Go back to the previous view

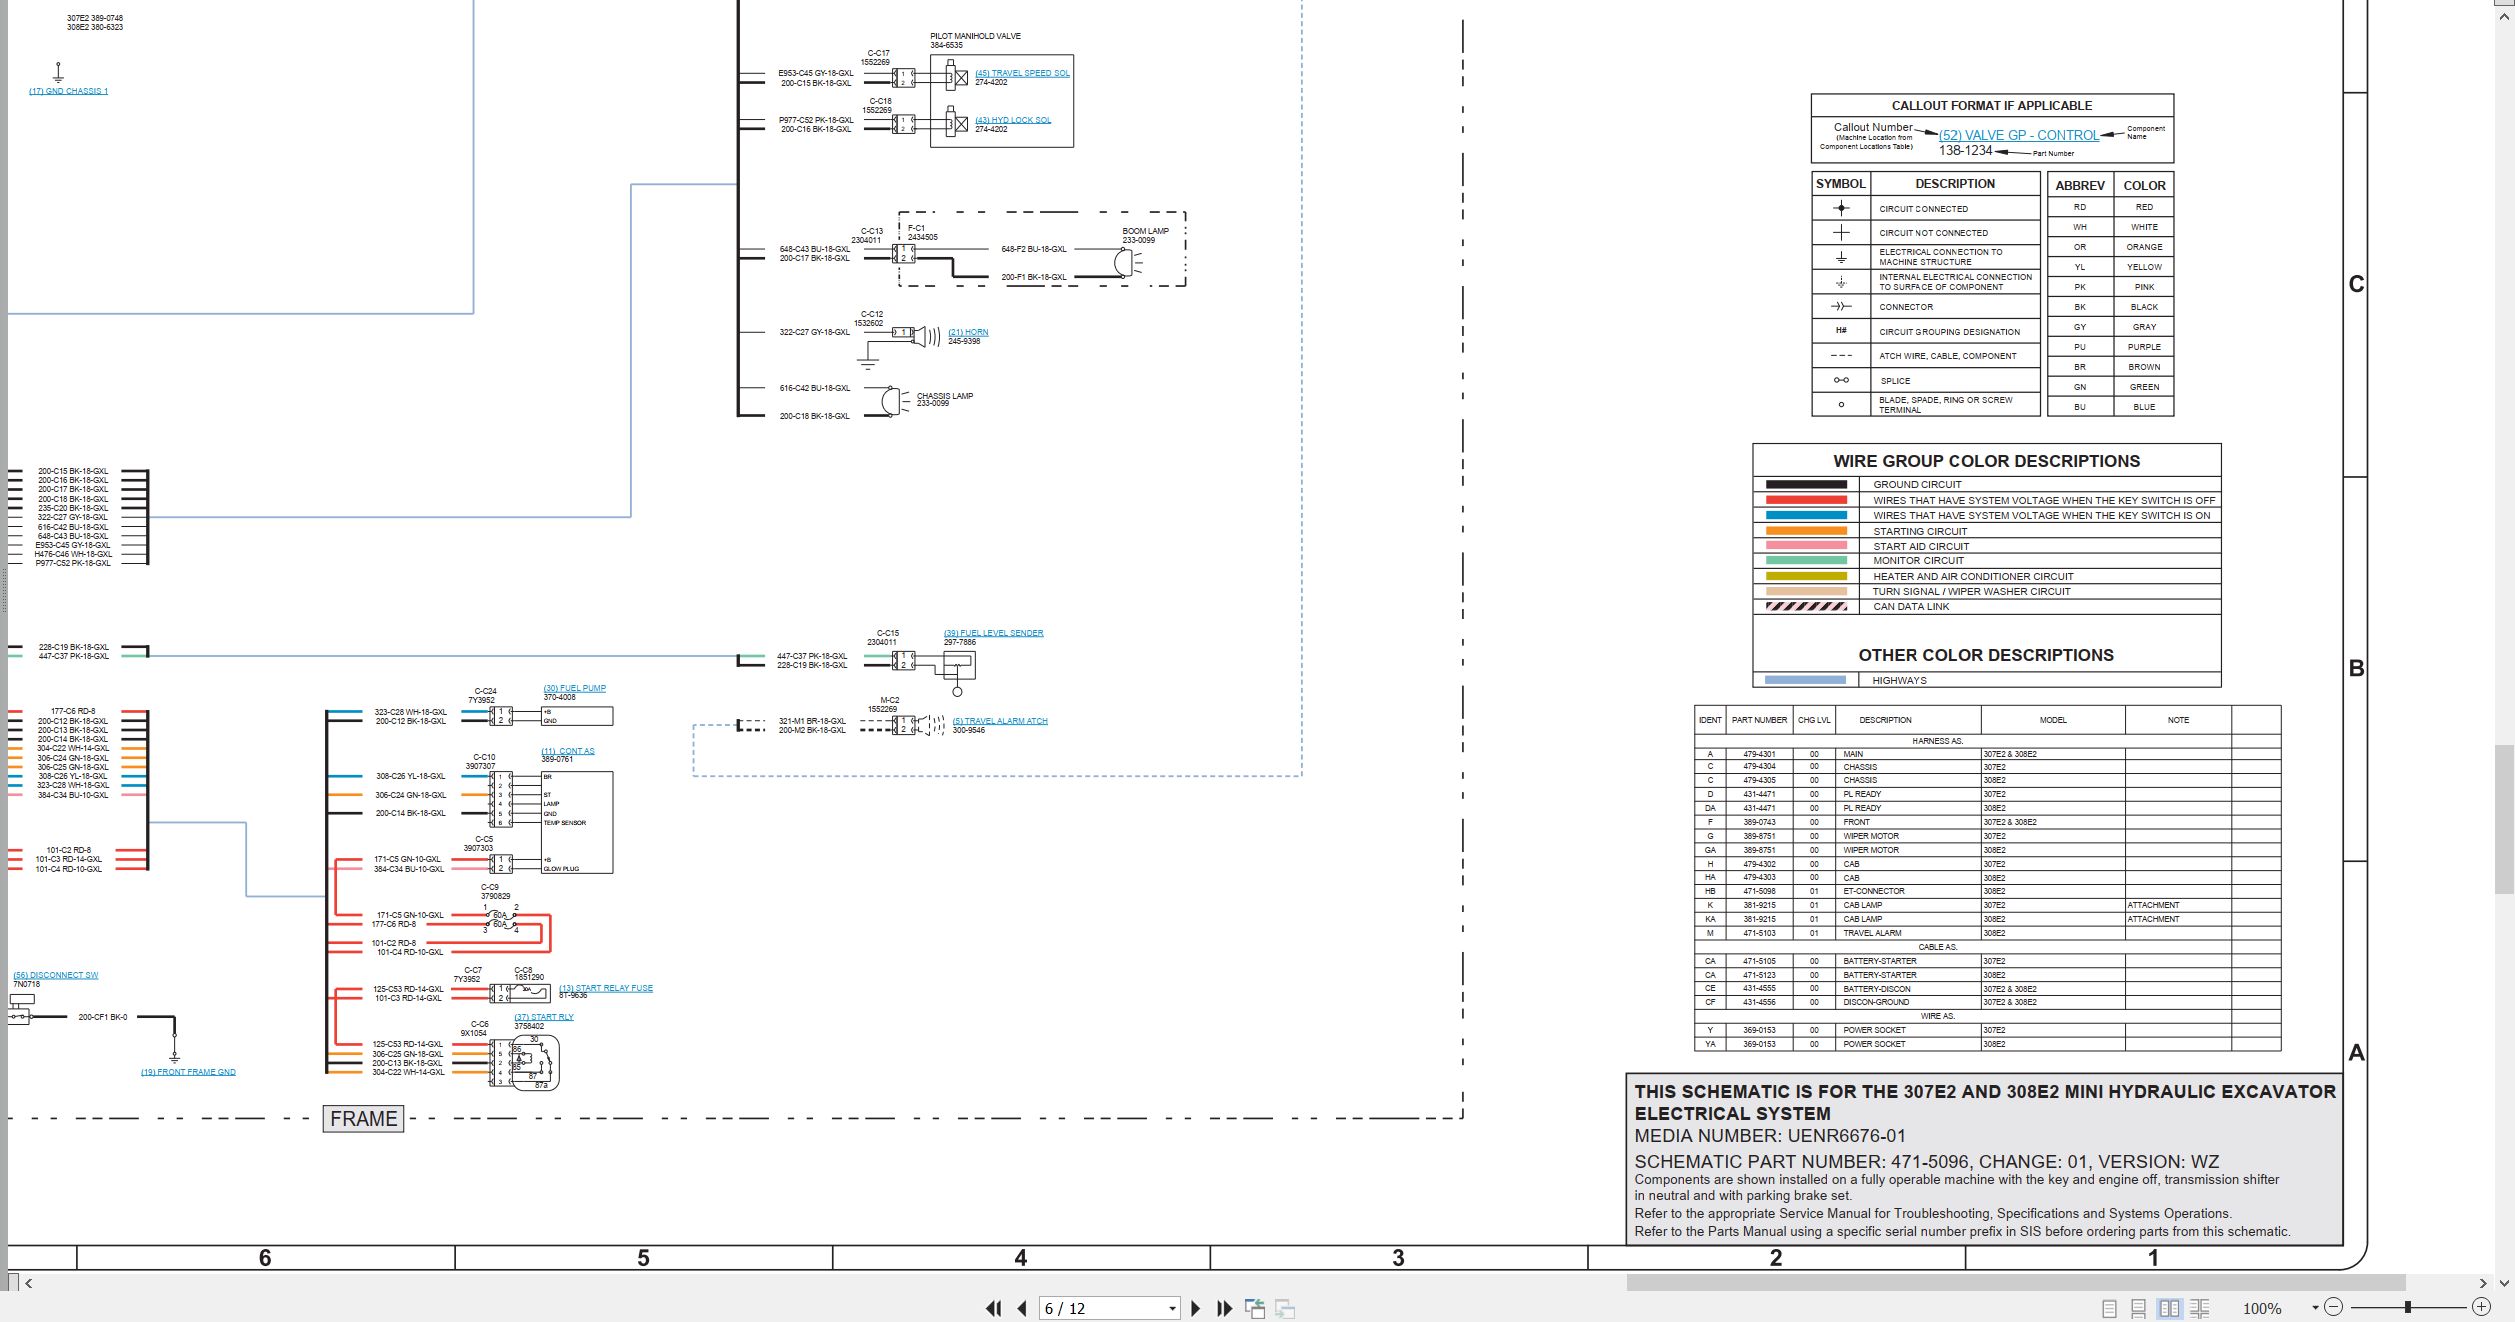(1255, 1308)
